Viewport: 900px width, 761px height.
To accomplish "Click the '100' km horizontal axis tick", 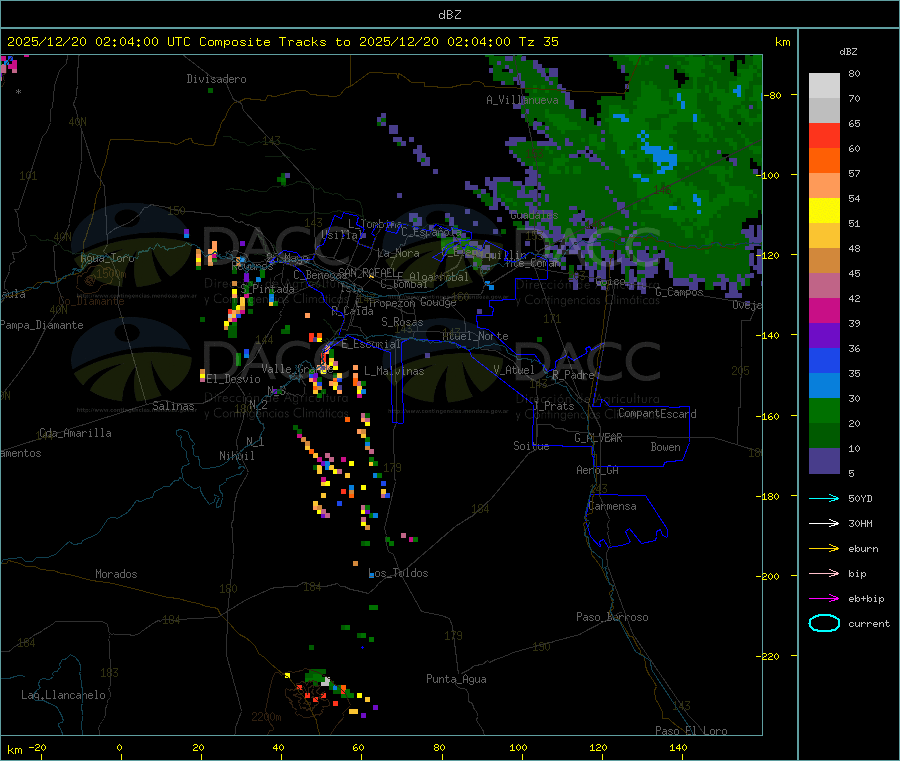I will (518, 747).
